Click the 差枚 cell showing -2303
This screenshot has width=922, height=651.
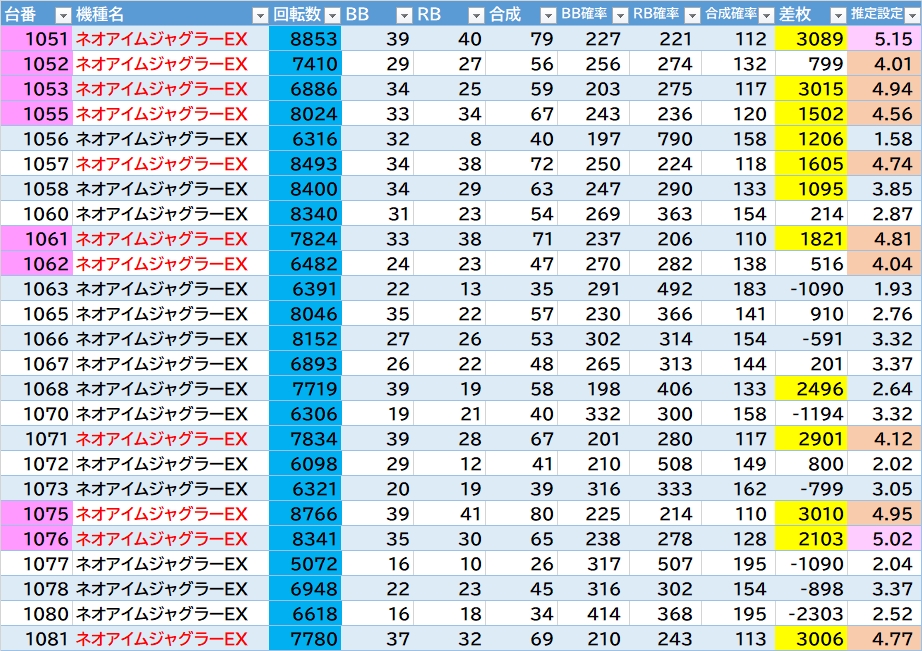point(811,614)
